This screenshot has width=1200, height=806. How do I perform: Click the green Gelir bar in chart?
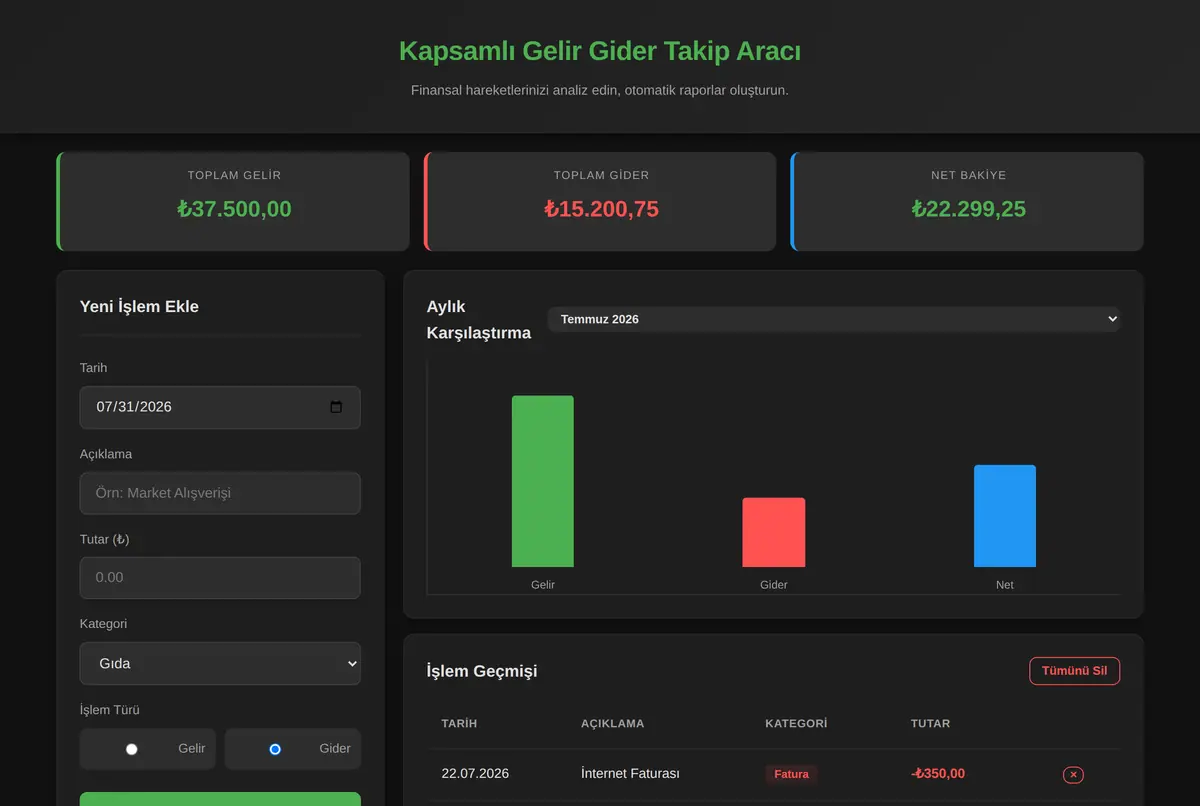click(543, 481)
